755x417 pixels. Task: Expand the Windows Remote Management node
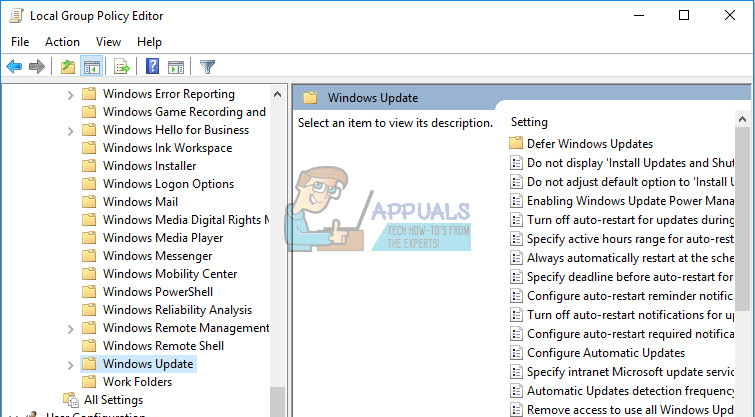point(70,329)
